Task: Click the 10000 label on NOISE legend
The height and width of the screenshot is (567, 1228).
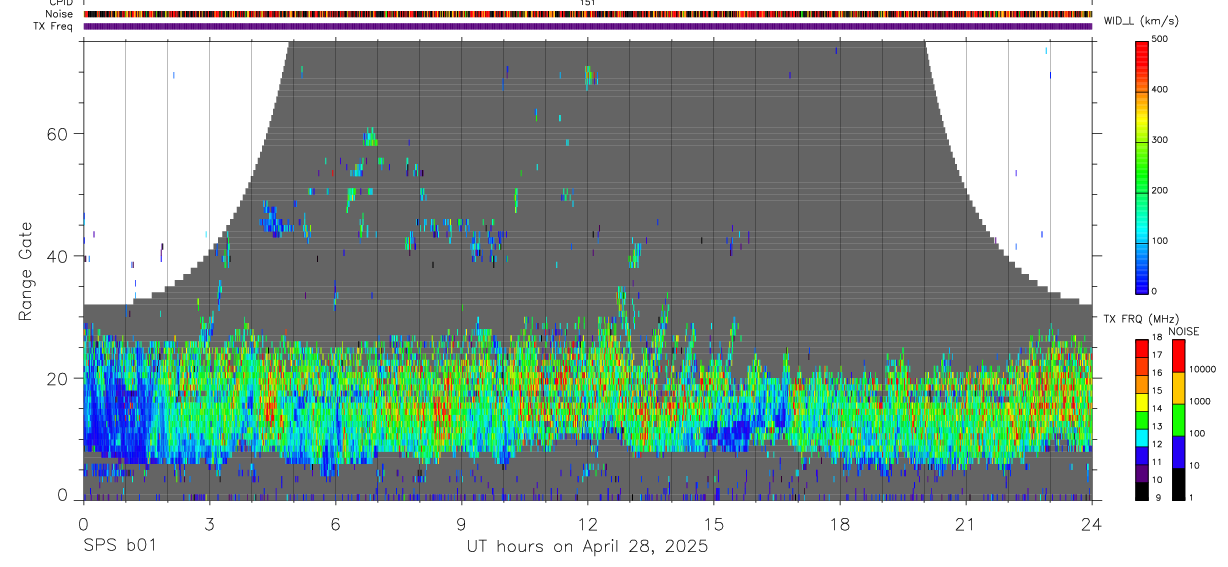Action: point(1202,370)
